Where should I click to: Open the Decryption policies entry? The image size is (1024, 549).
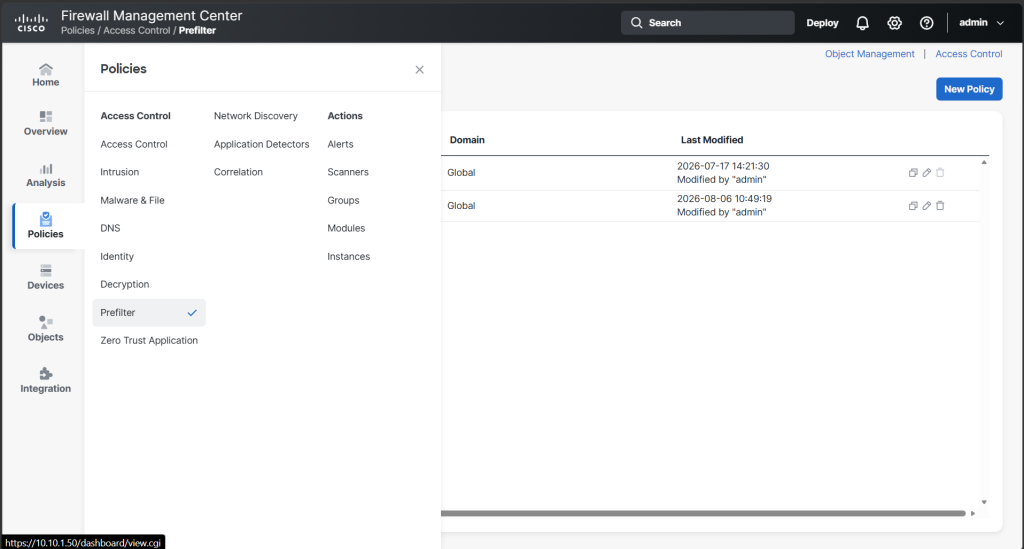[125, 285]
